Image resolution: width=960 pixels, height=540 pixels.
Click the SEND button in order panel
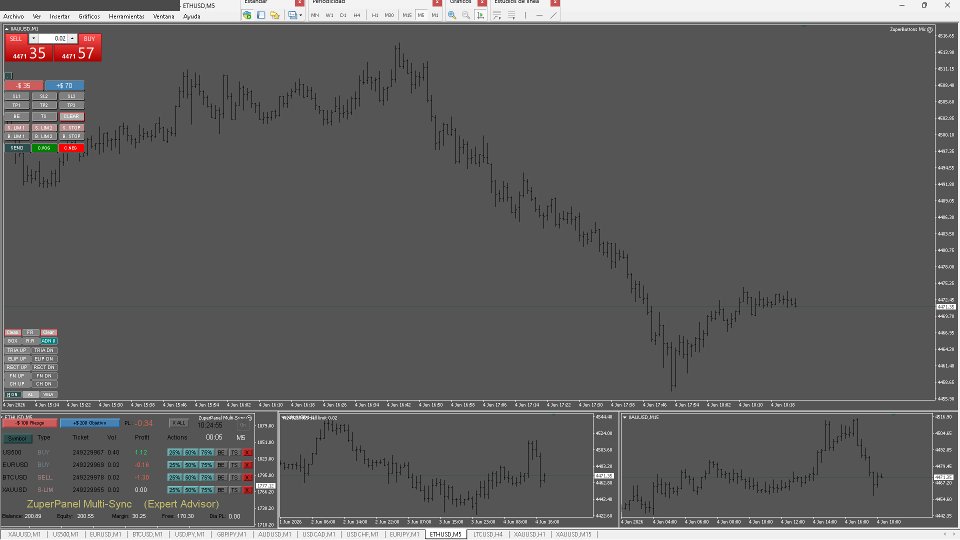(x=17, y=148)
